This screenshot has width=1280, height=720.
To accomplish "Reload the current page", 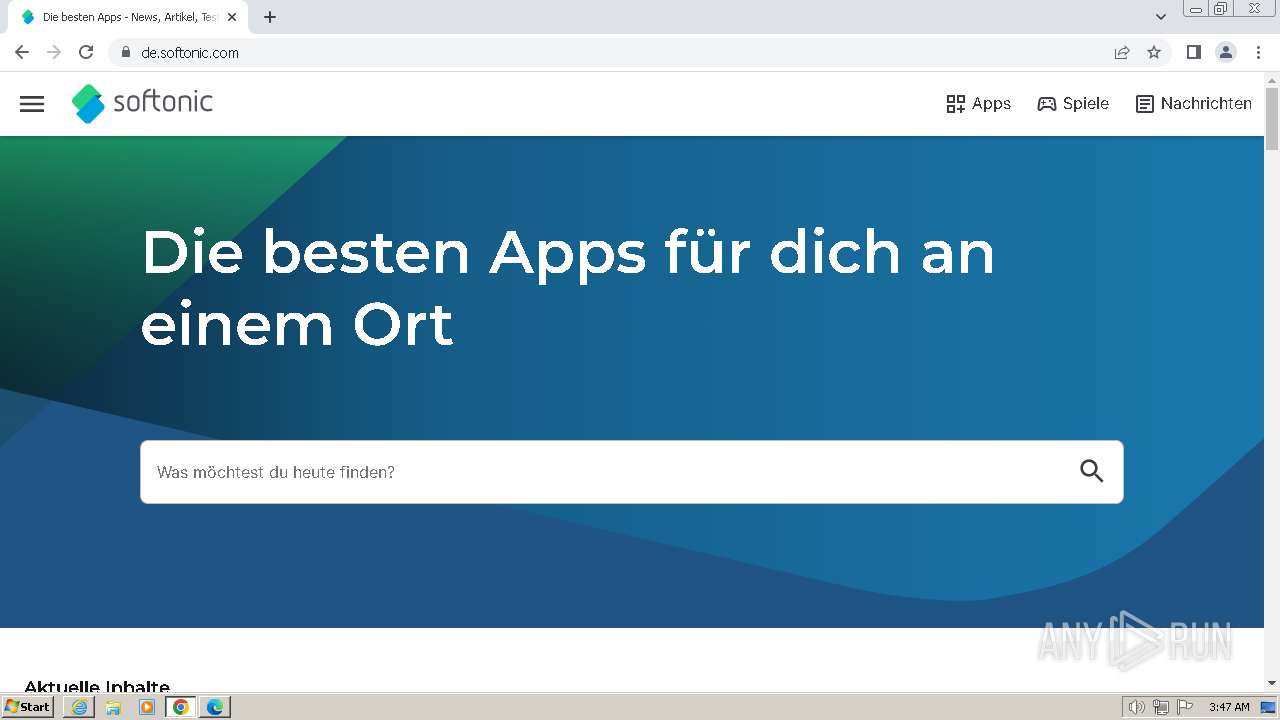I will pyautogui.click(x=86, y=52).
